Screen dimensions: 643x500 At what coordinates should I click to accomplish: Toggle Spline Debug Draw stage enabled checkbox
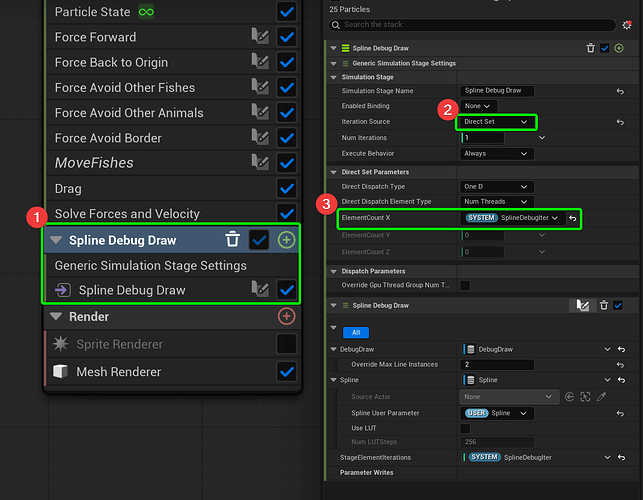pyautogui.click(x=259, y=240)
